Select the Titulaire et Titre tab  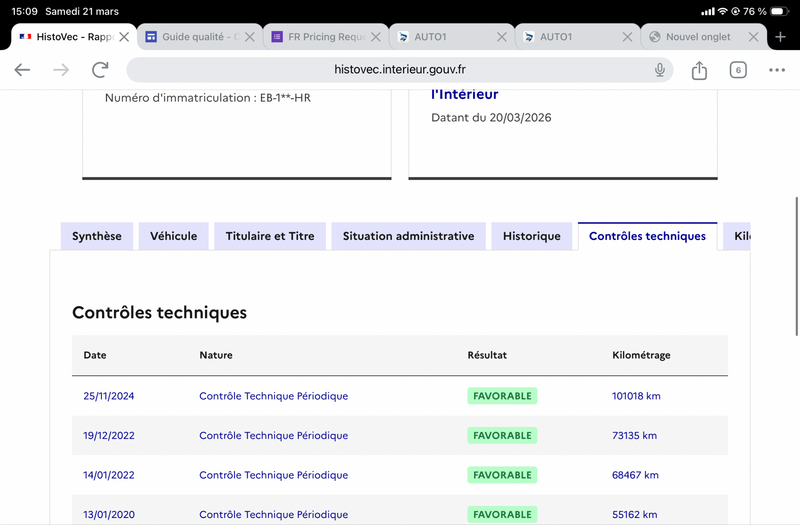[270, 237]
